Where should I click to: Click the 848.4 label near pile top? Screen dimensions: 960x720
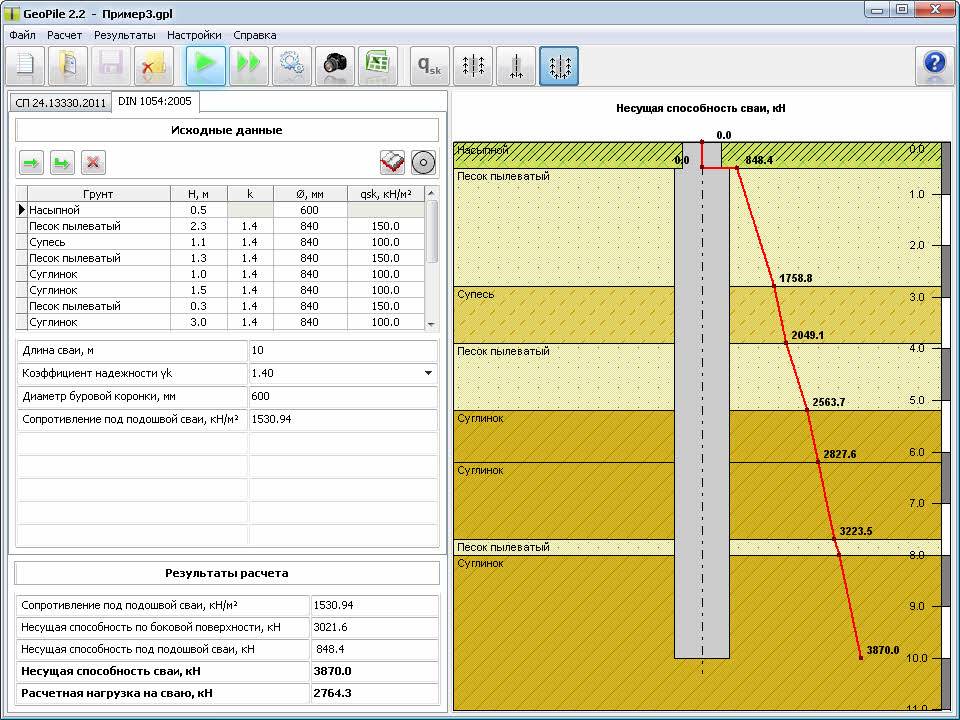759,160
